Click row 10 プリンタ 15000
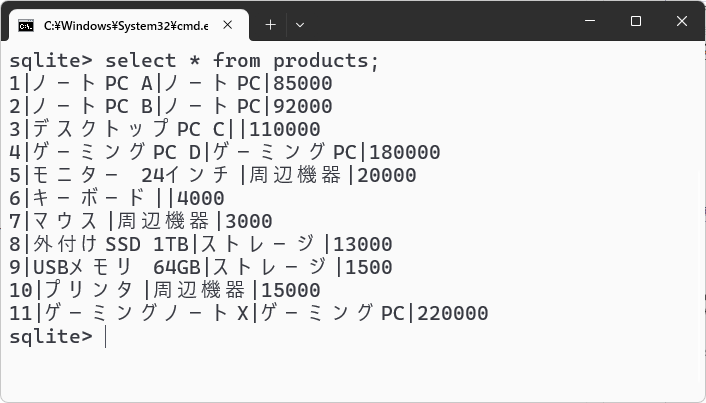 (x=165, y=290)
